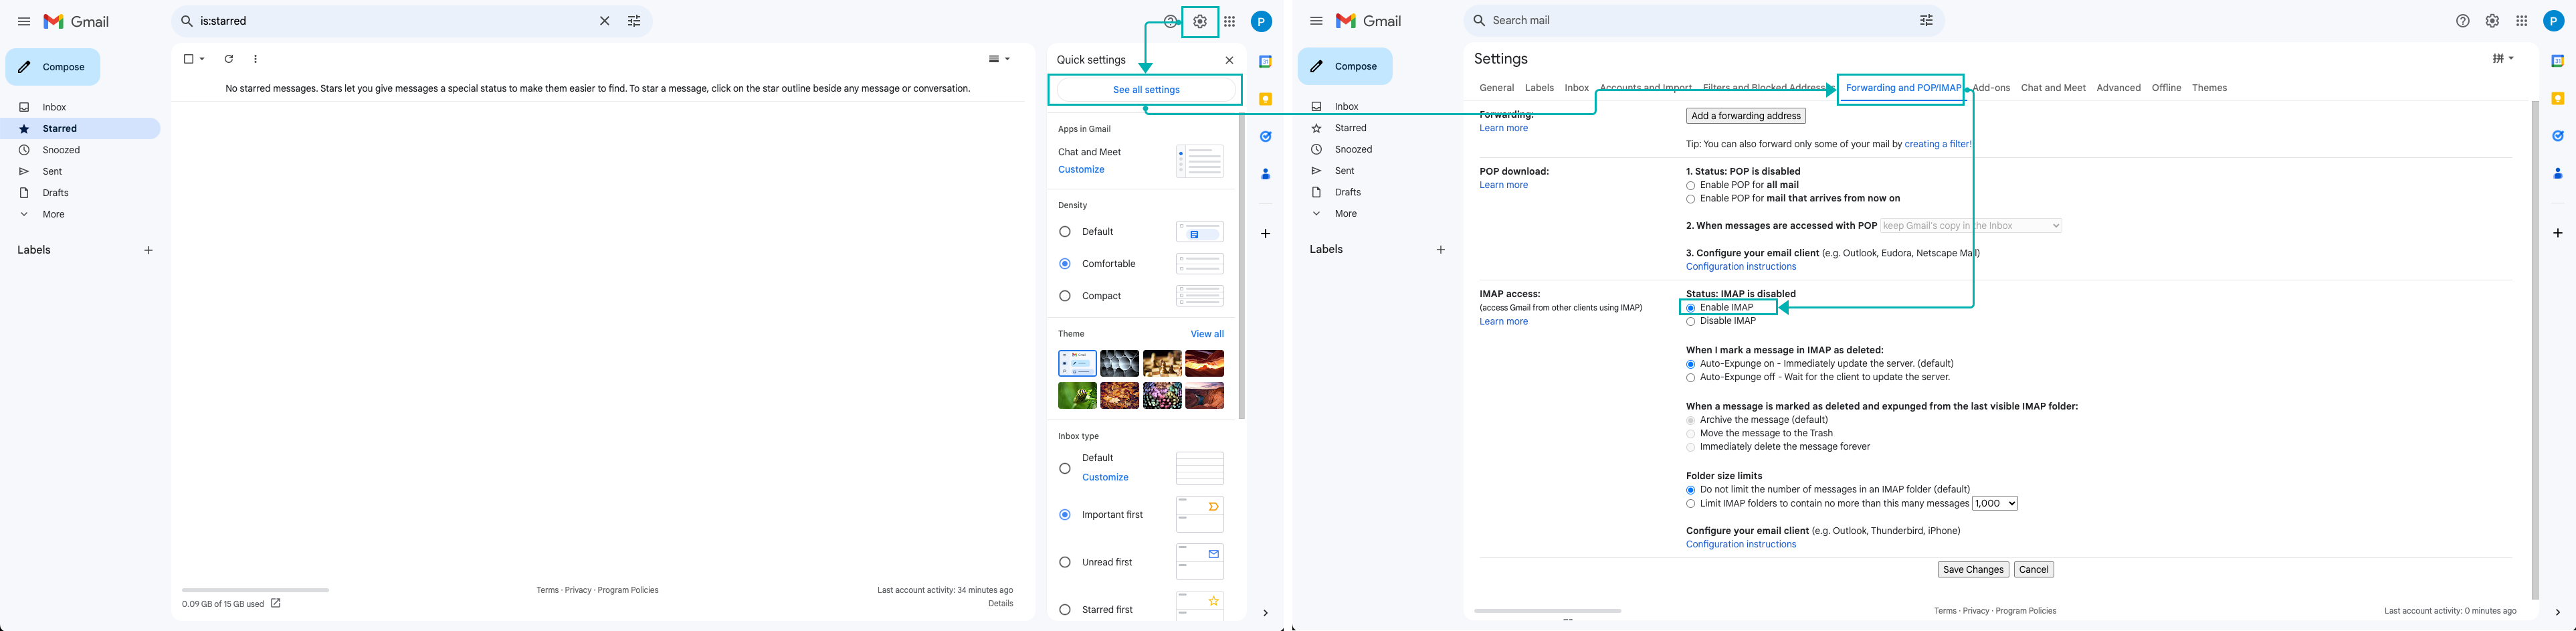Open the keep Gmail's copy in Inbox dropdown

pos(1971,226)
